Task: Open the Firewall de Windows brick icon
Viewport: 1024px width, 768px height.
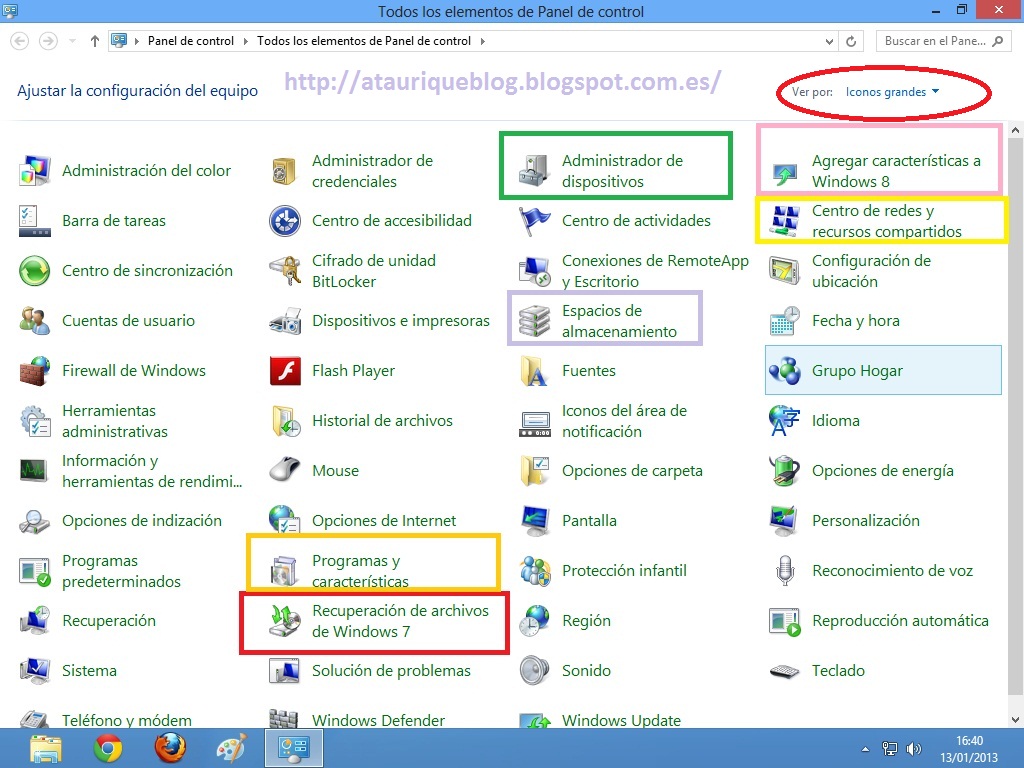Action: click(35, 371)
